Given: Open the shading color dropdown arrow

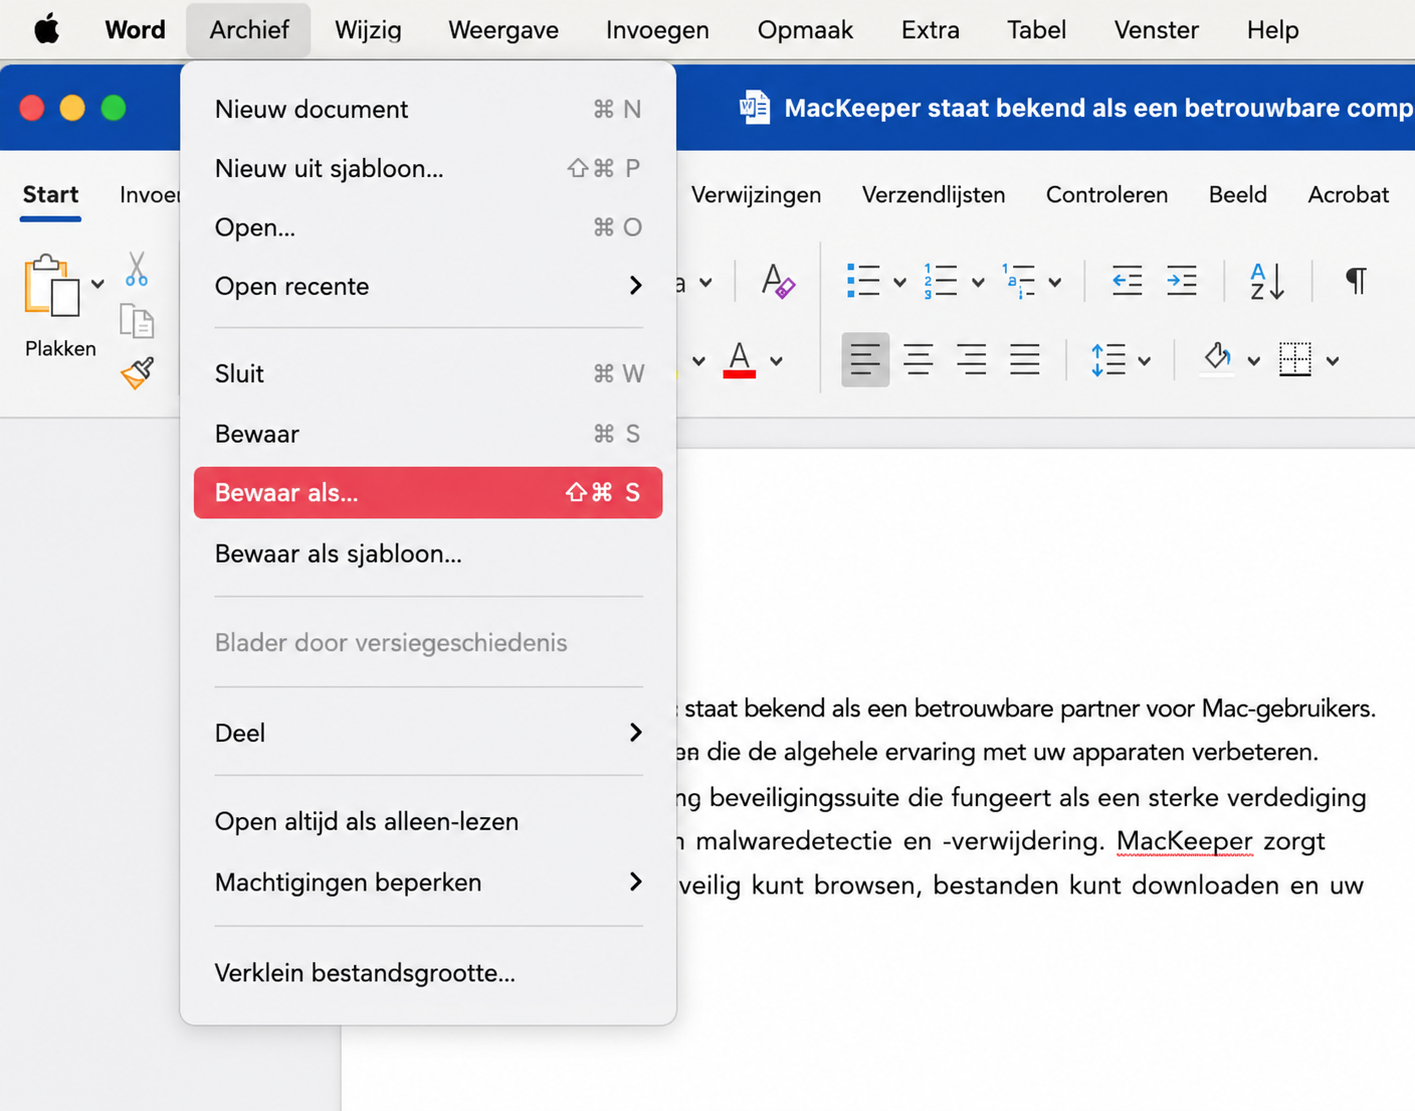Looking at the screenshot, I should [x=1253, y=361].
